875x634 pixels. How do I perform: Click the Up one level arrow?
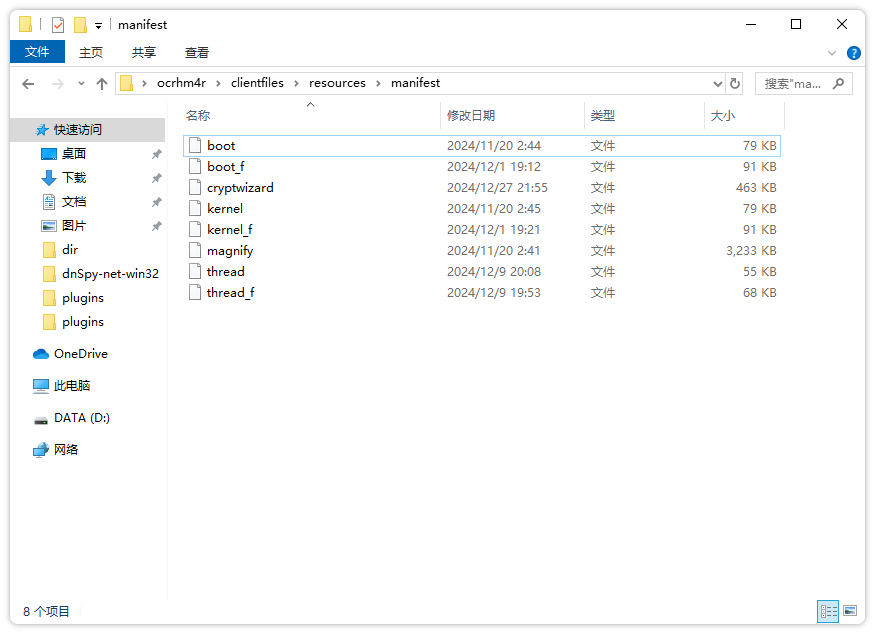coord(101,84)
